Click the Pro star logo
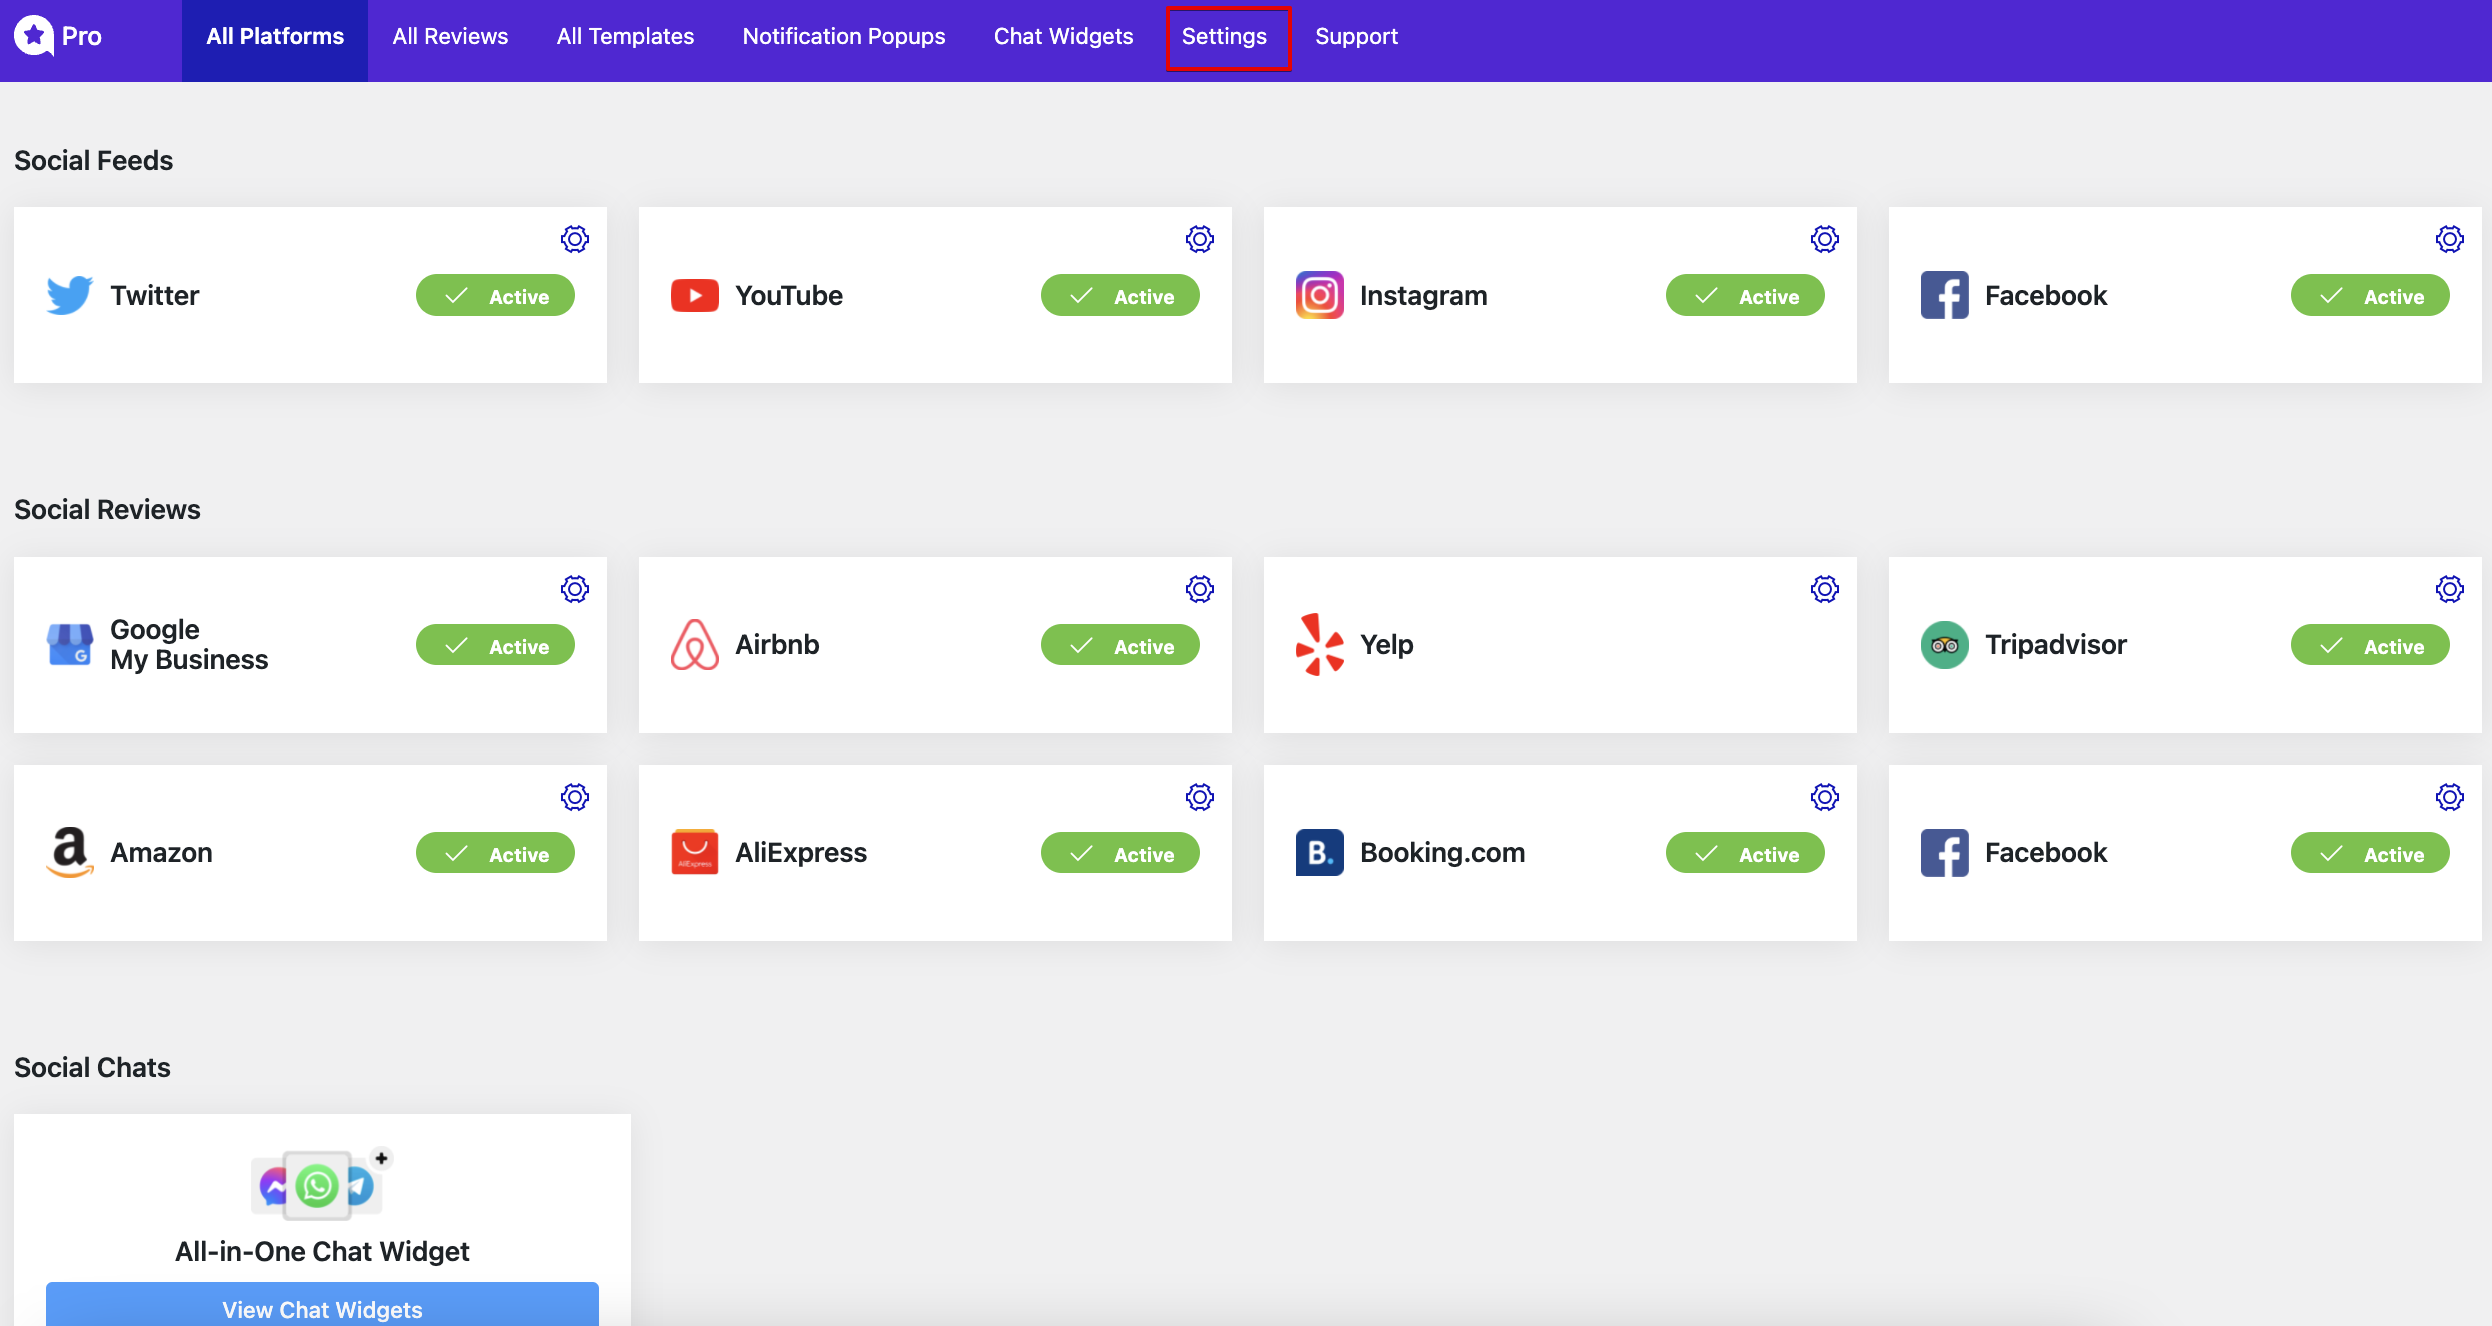2492x1326 pixels. 34,36
